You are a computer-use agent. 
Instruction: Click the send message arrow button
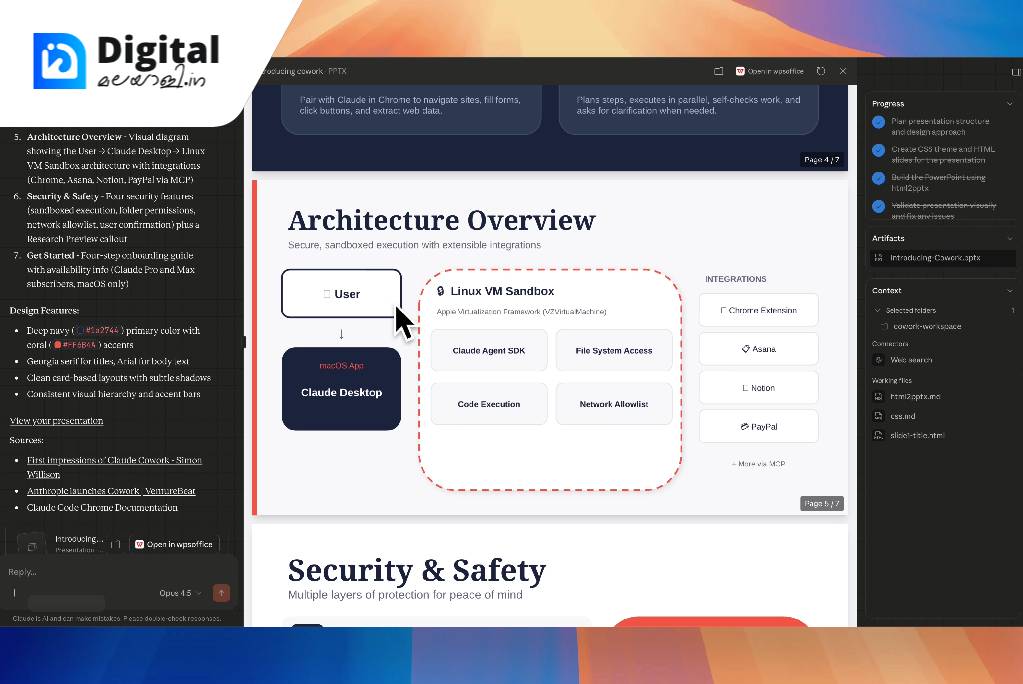[221, 593]
